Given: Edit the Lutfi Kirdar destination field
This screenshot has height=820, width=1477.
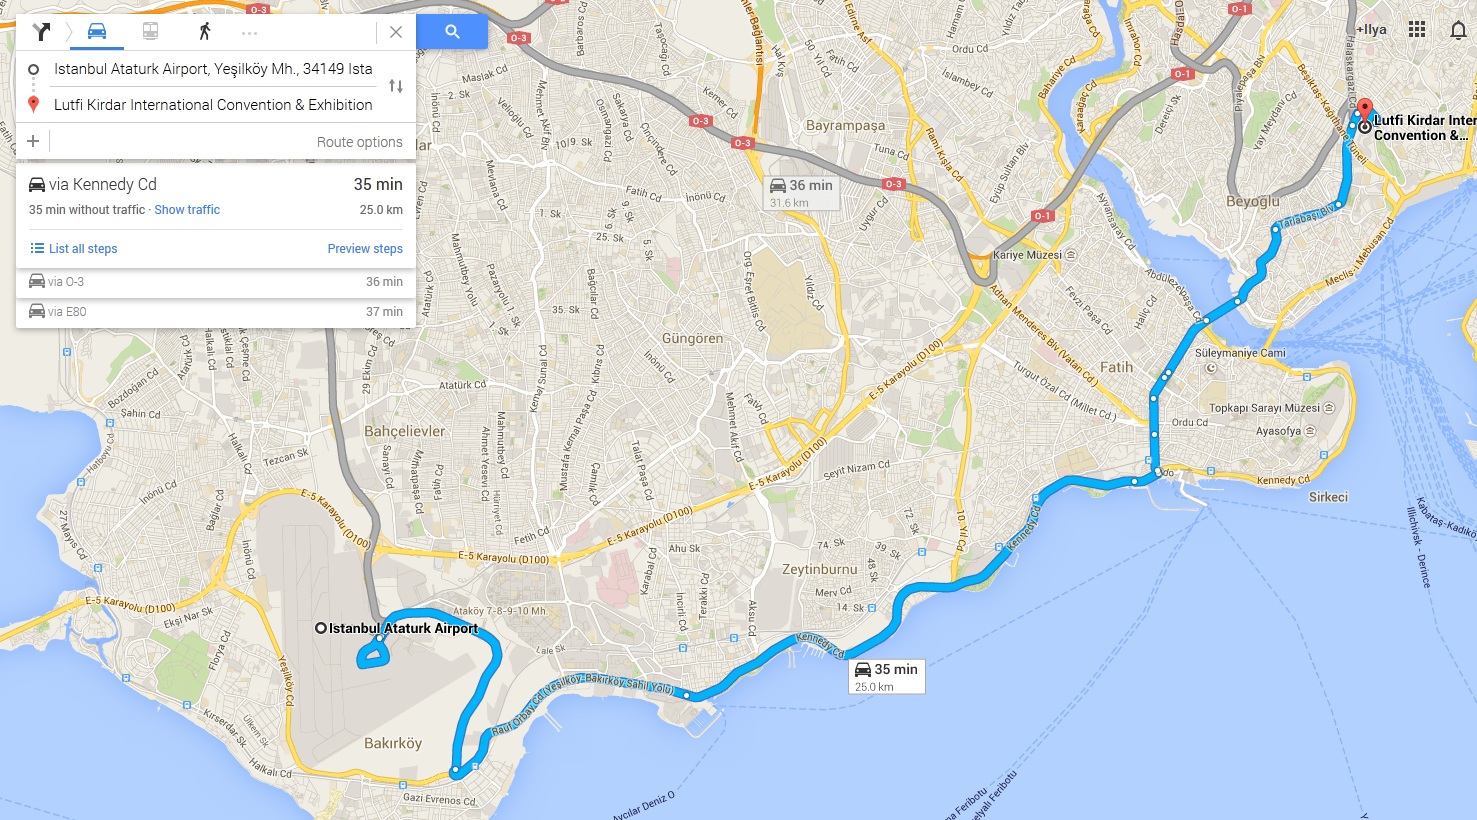Looking at the screenshot, I should coord(213,105).
